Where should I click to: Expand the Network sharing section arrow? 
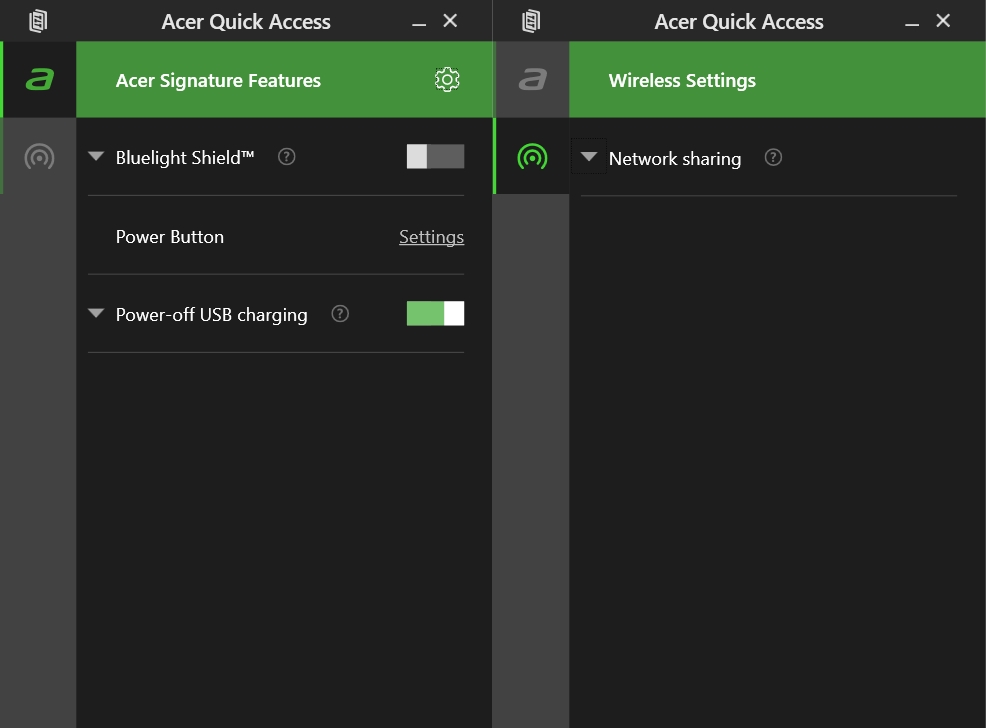(589, 157)
